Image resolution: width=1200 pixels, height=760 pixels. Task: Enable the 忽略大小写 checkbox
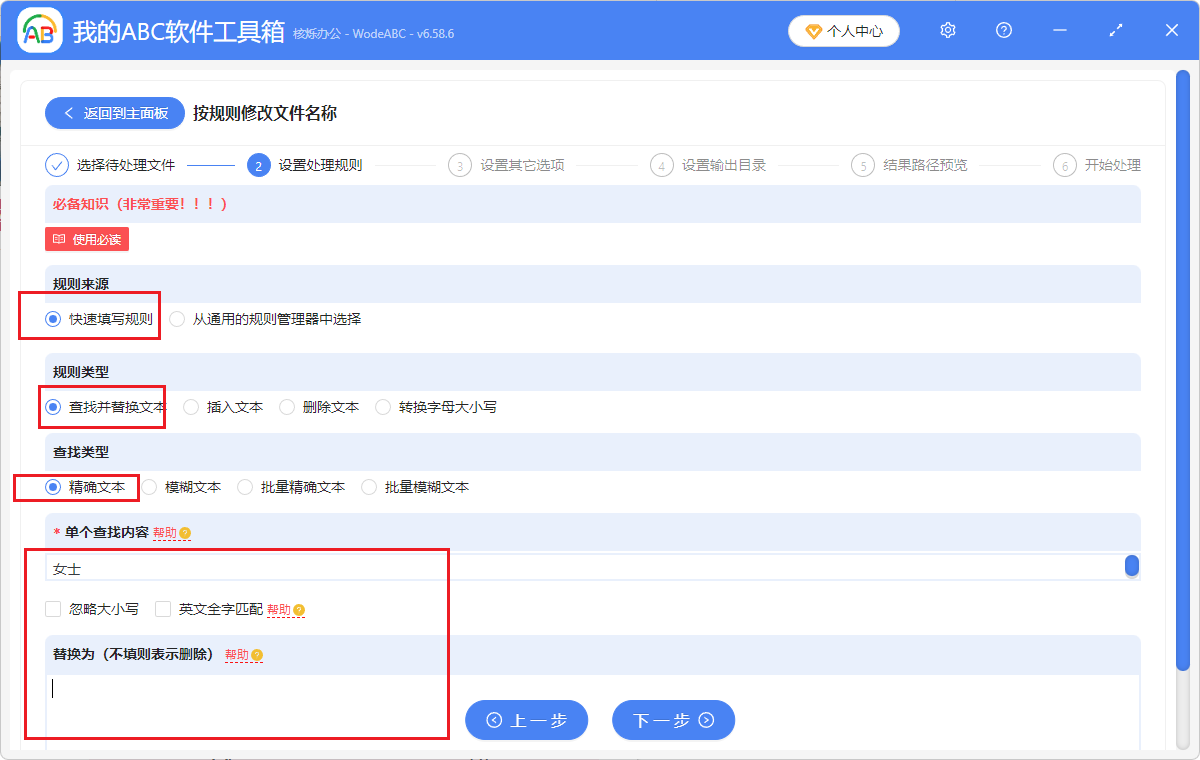52,607
